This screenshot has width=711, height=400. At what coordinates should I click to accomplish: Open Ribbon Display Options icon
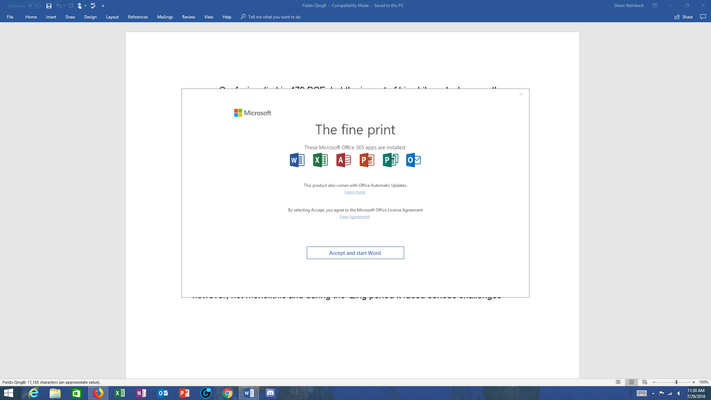pyautogui.click(x=655, y=5)
